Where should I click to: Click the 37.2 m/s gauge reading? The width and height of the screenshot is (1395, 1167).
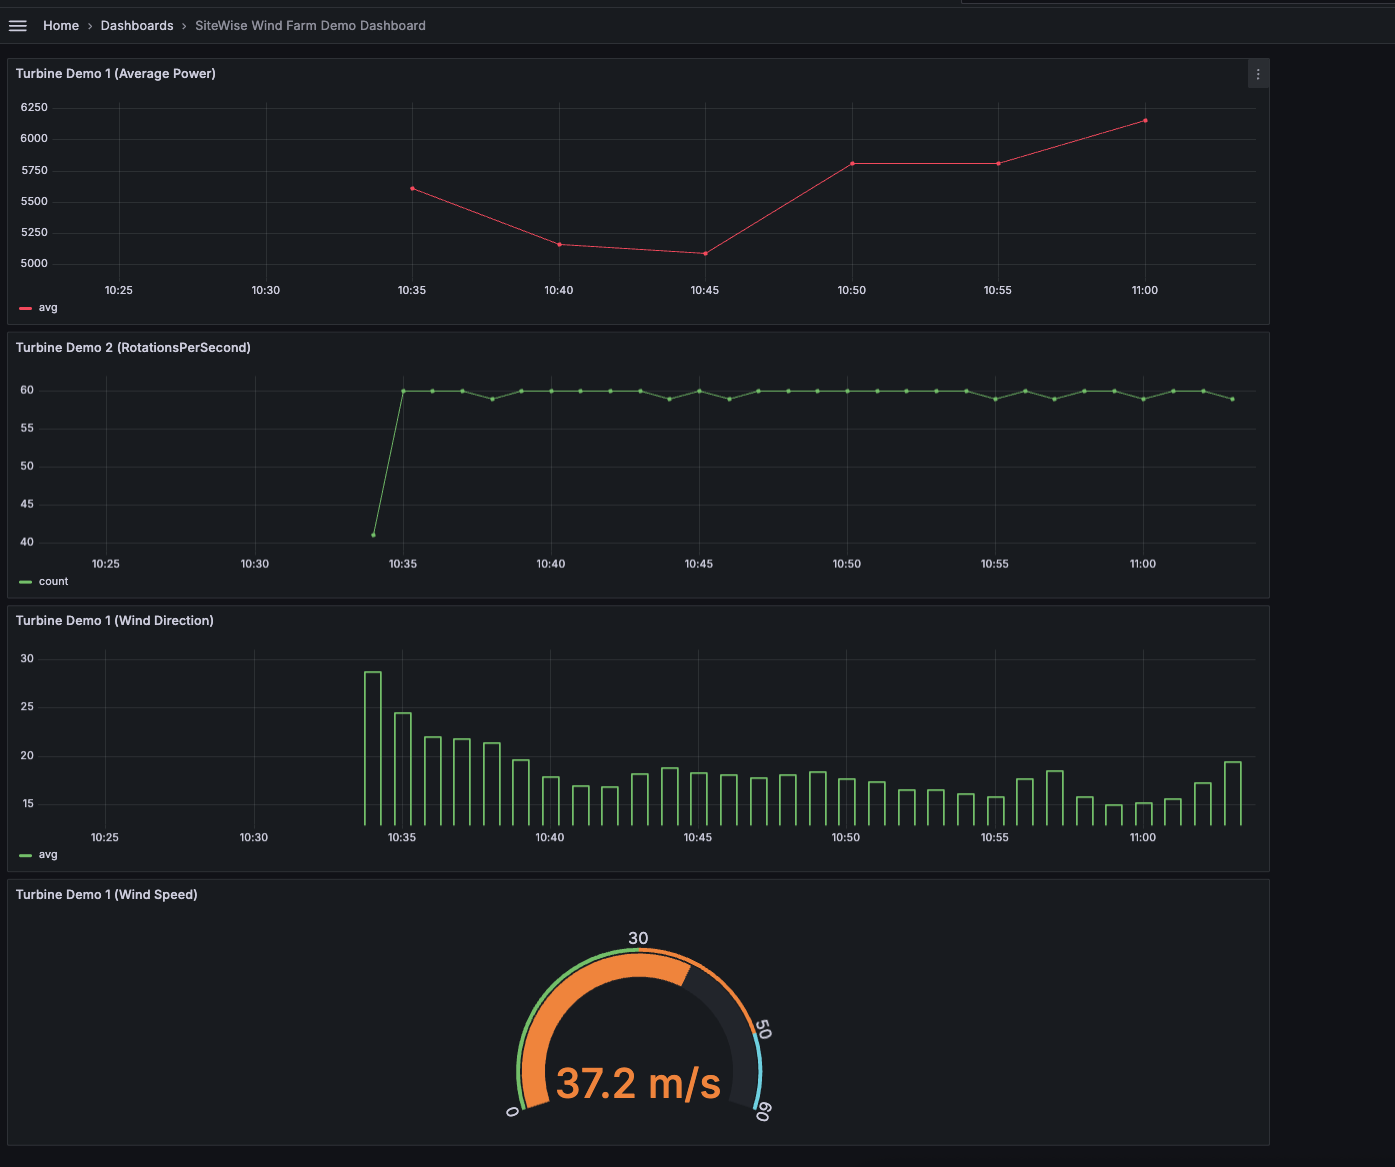[x=638, y=1082]
